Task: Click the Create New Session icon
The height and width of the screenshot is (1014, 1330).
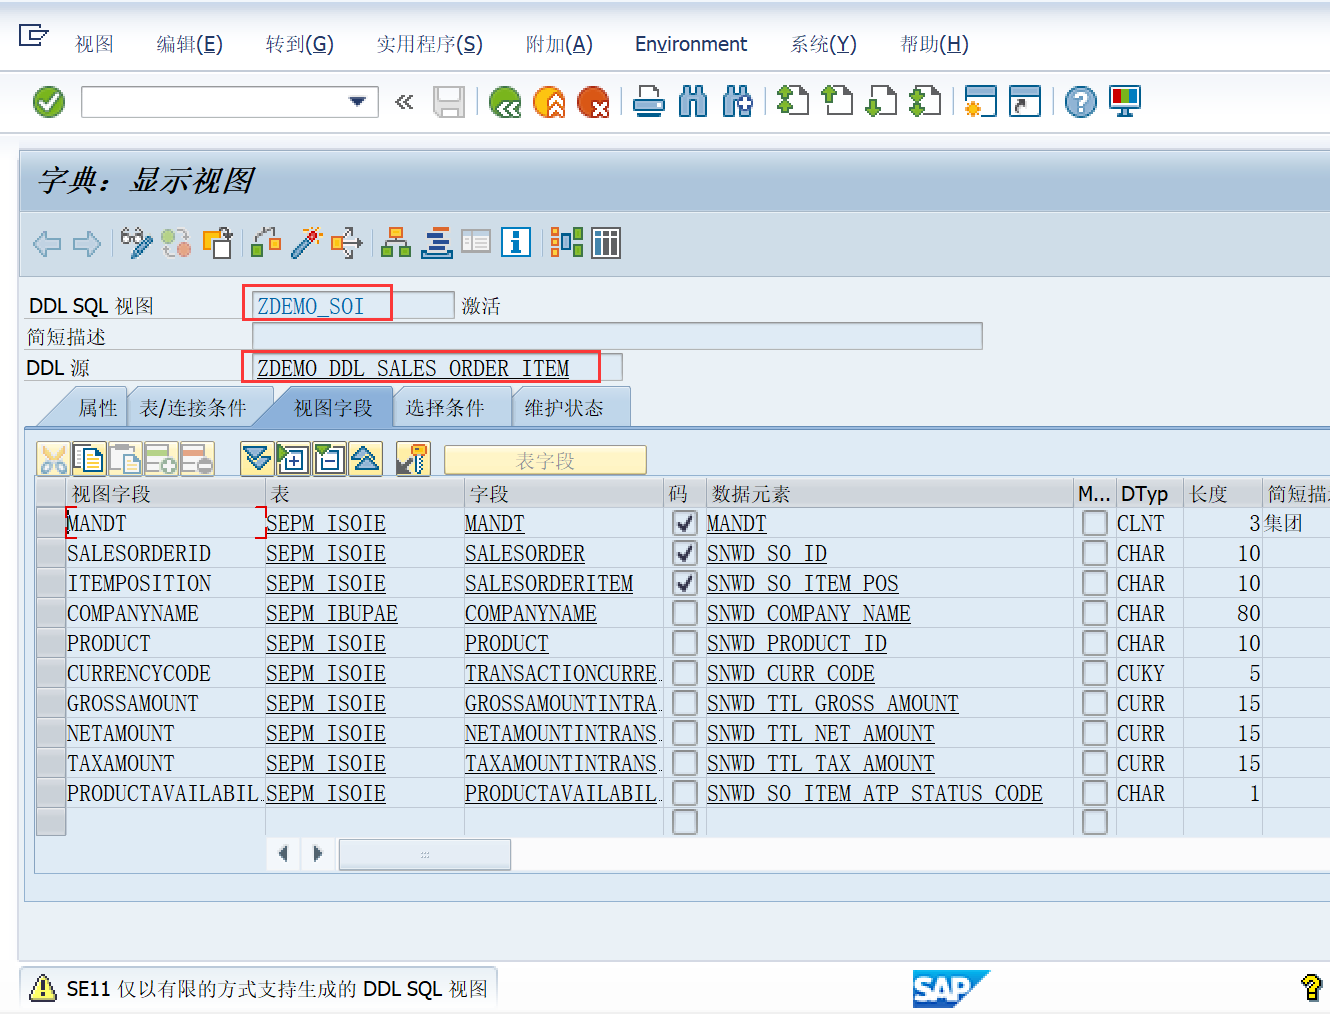Action: (x=980, y=102)
